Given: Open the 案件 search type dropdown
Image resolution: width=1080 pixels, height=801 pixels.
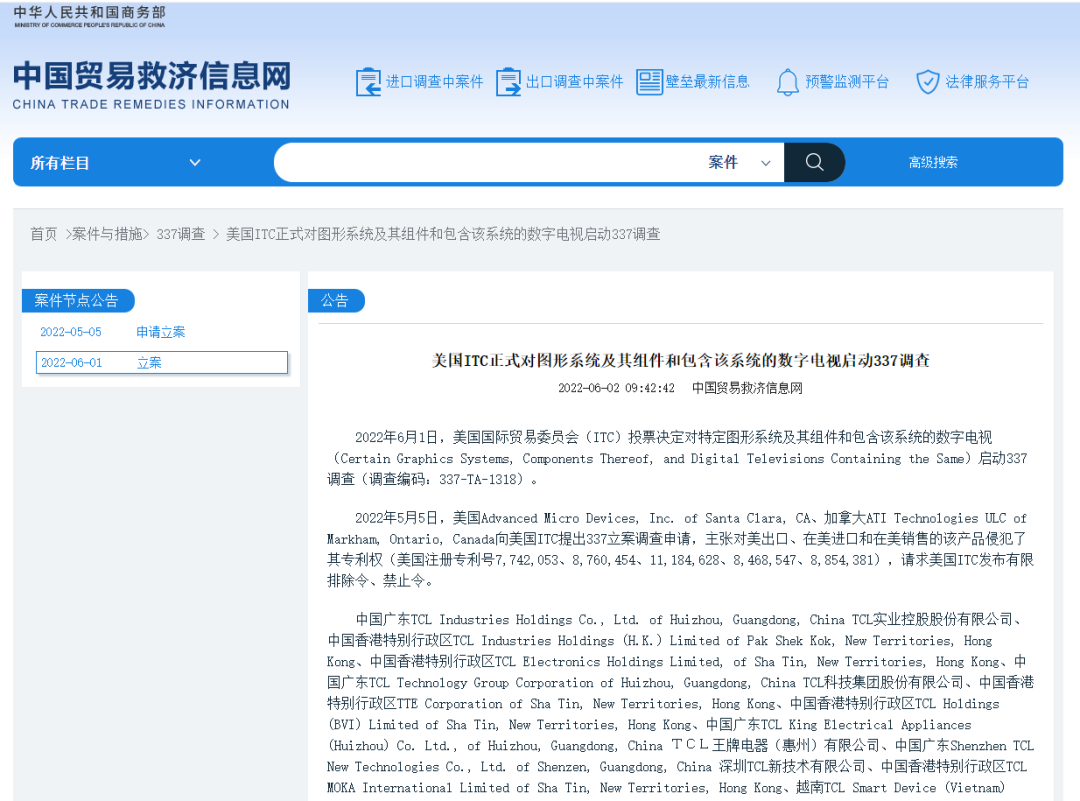Looking at the screenshot, I should pyautogui.click(x=740, y=163).
